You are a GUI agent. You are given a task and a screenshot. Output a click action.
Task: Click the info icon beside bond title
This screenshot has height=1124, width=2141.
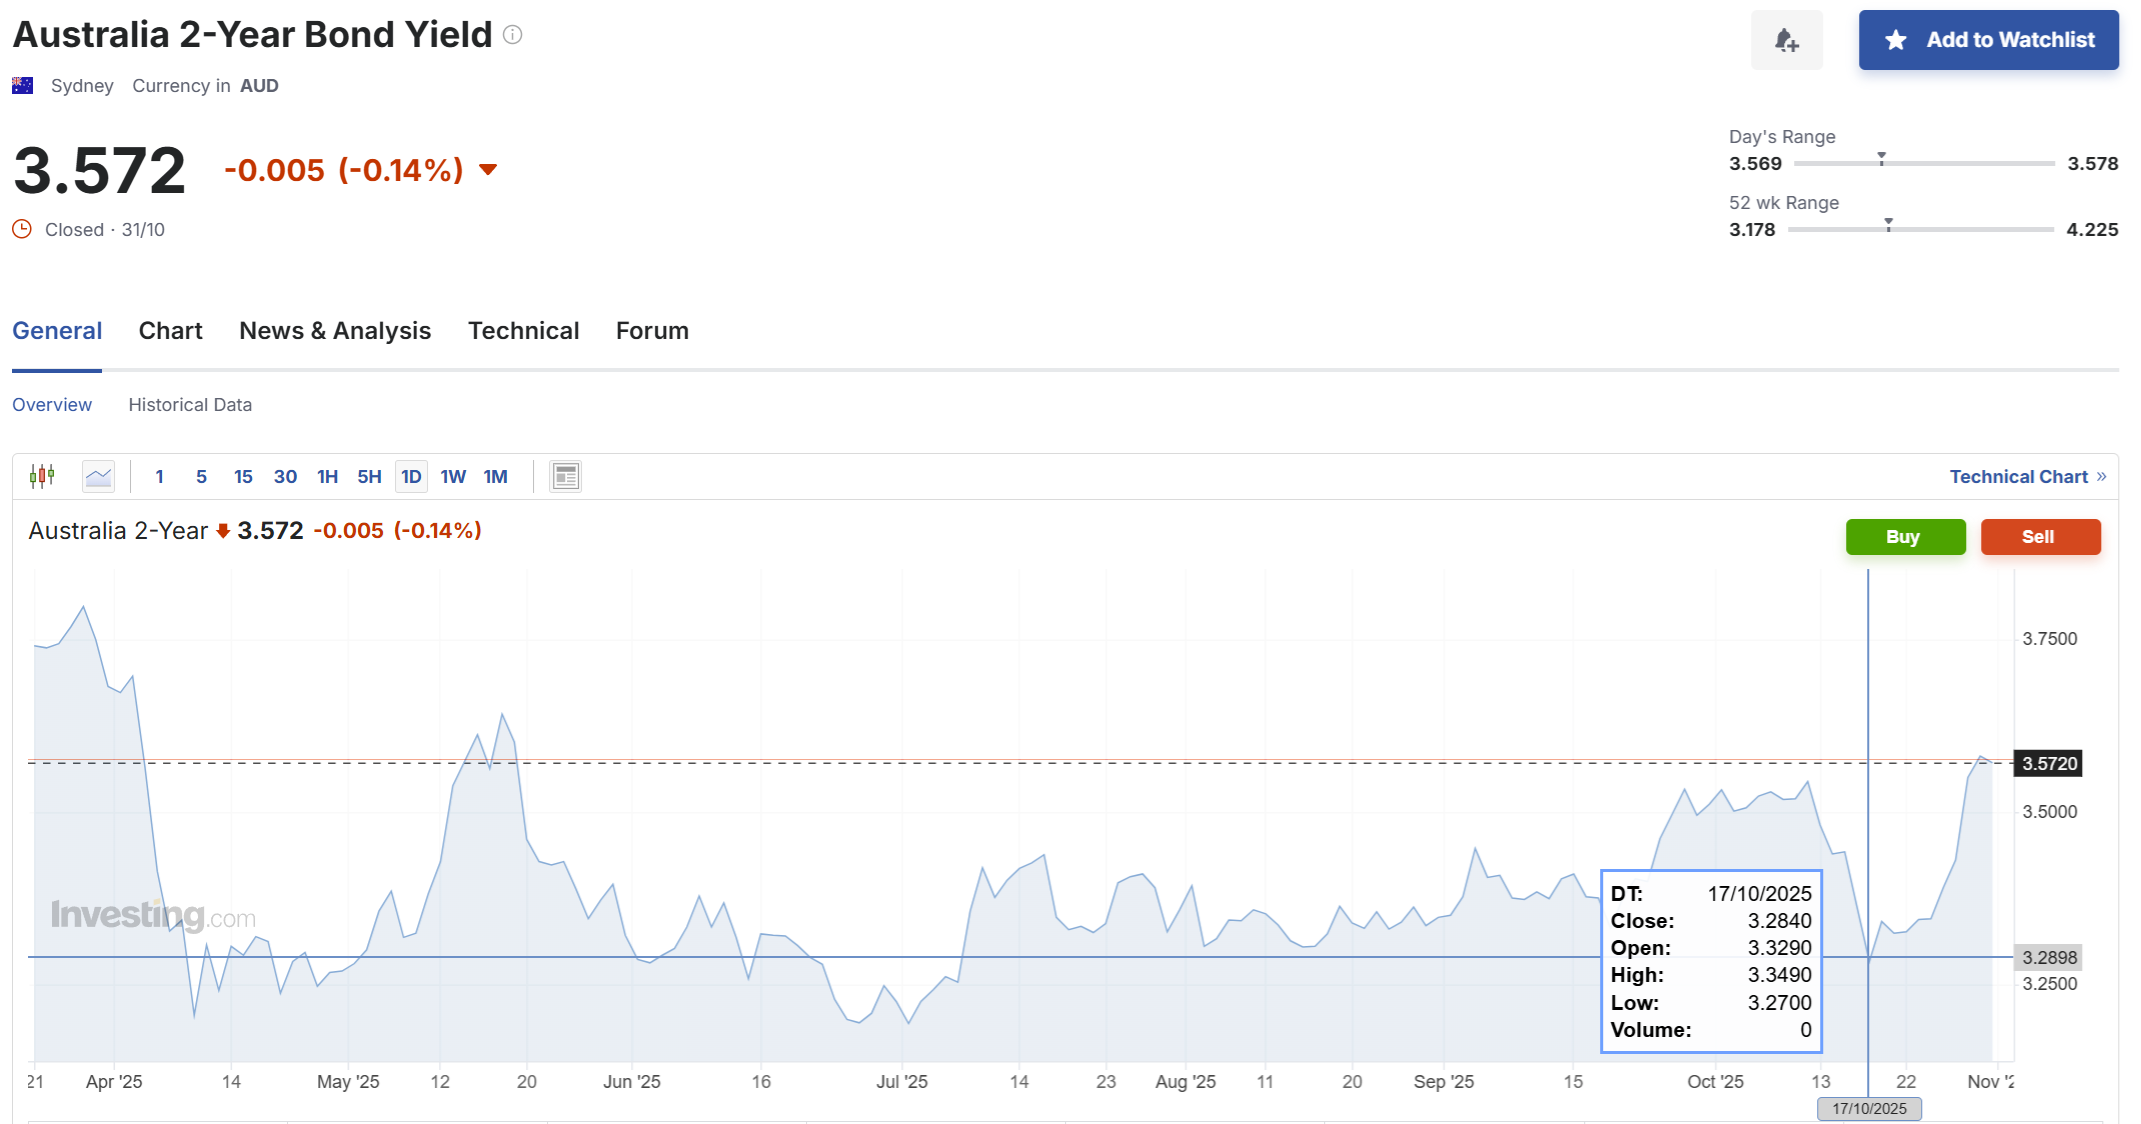click(x=513, y=35)
